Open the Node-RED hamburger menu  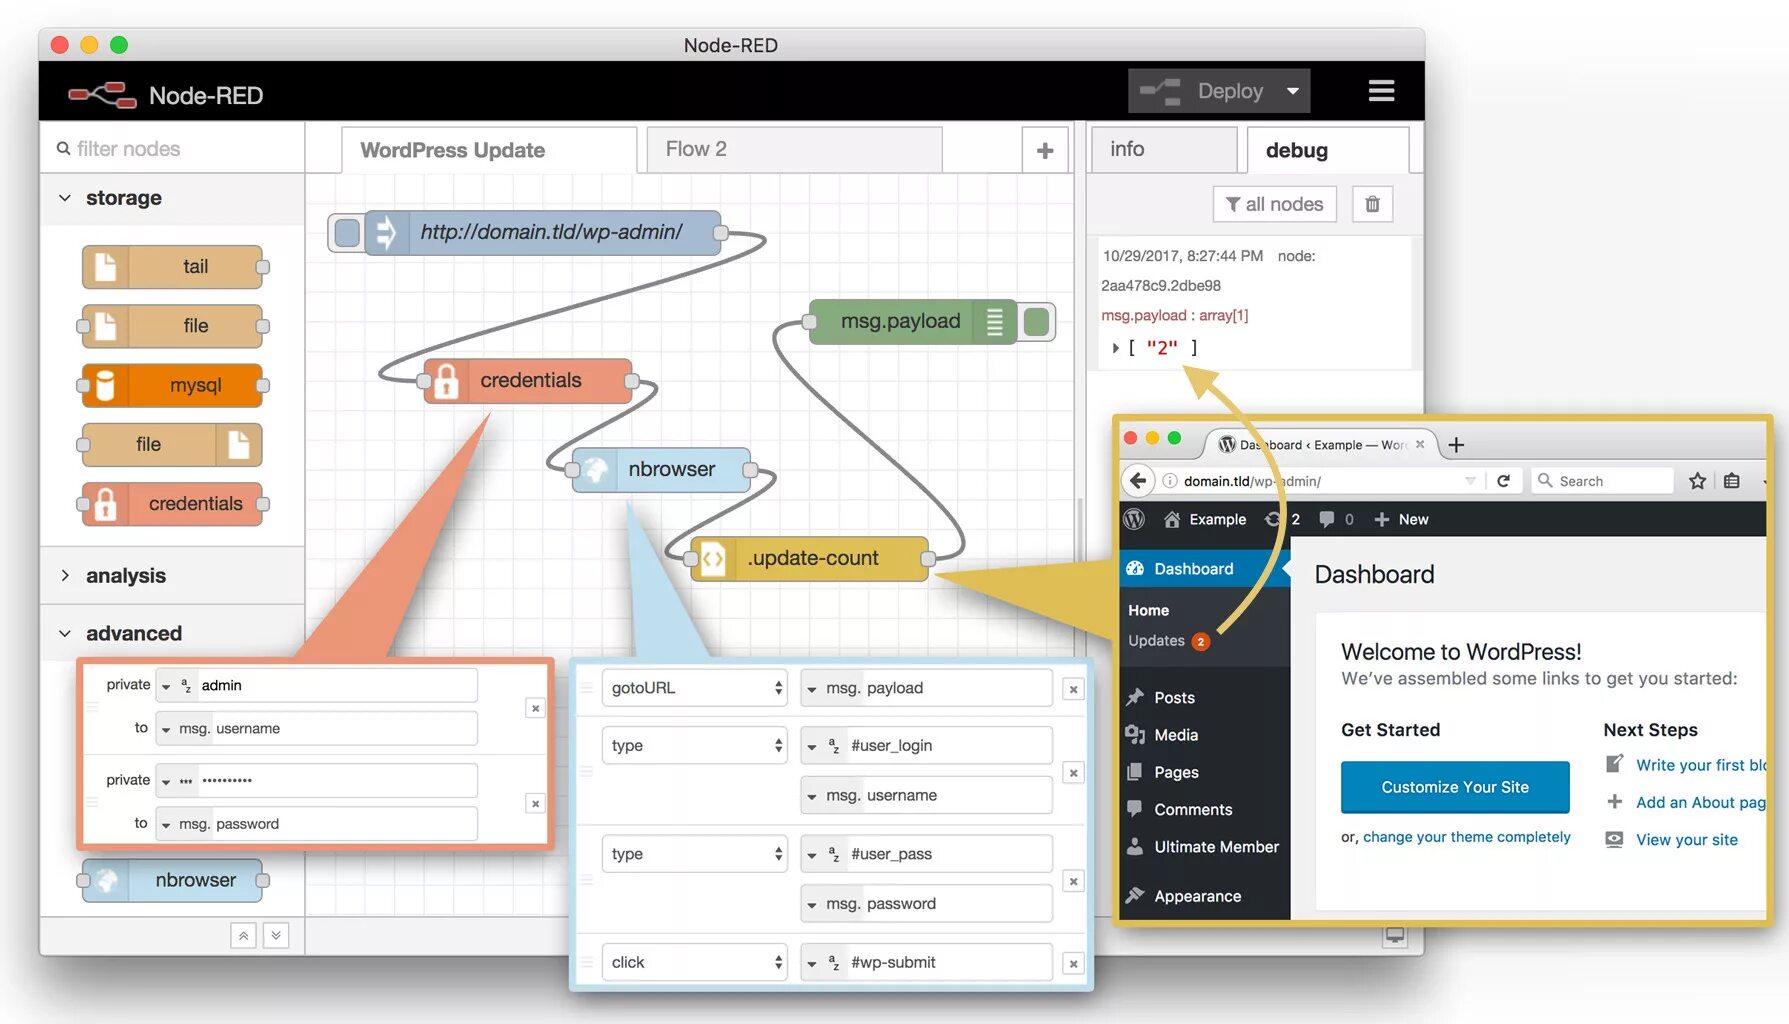1381,91
